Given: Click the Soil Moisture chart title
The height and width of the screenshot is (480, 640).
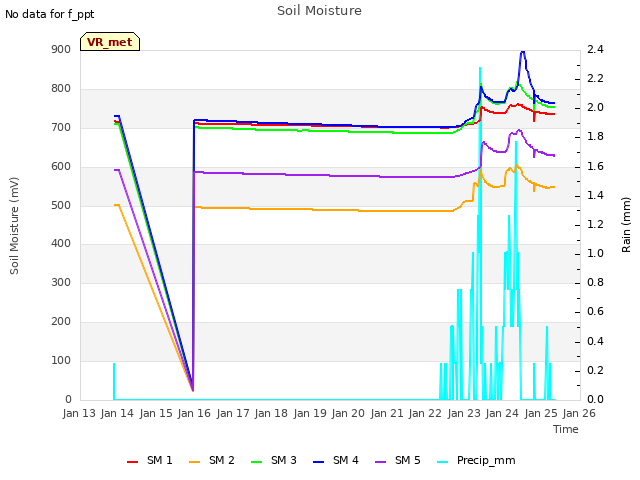Looking at the screenshot, I should click(x=319, y=11).
